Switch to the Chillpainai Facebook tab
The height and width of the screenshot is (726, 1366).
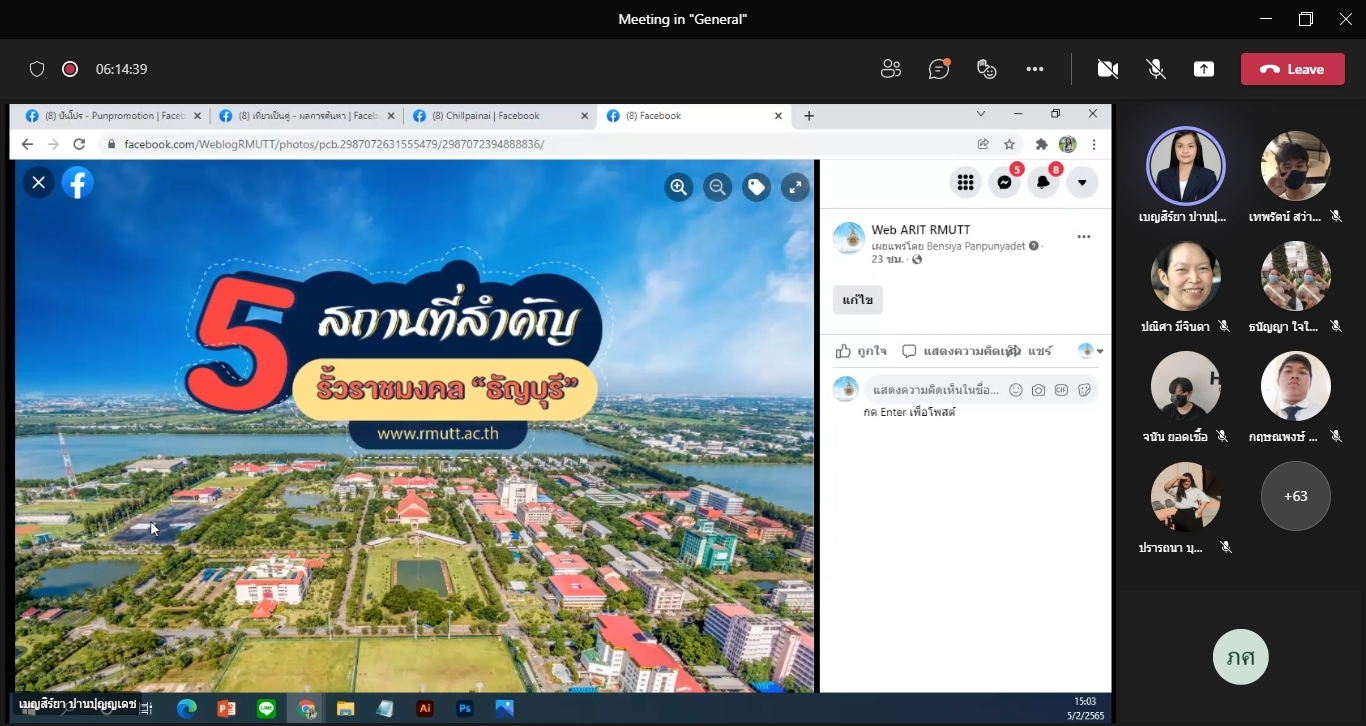pos(499,116)
